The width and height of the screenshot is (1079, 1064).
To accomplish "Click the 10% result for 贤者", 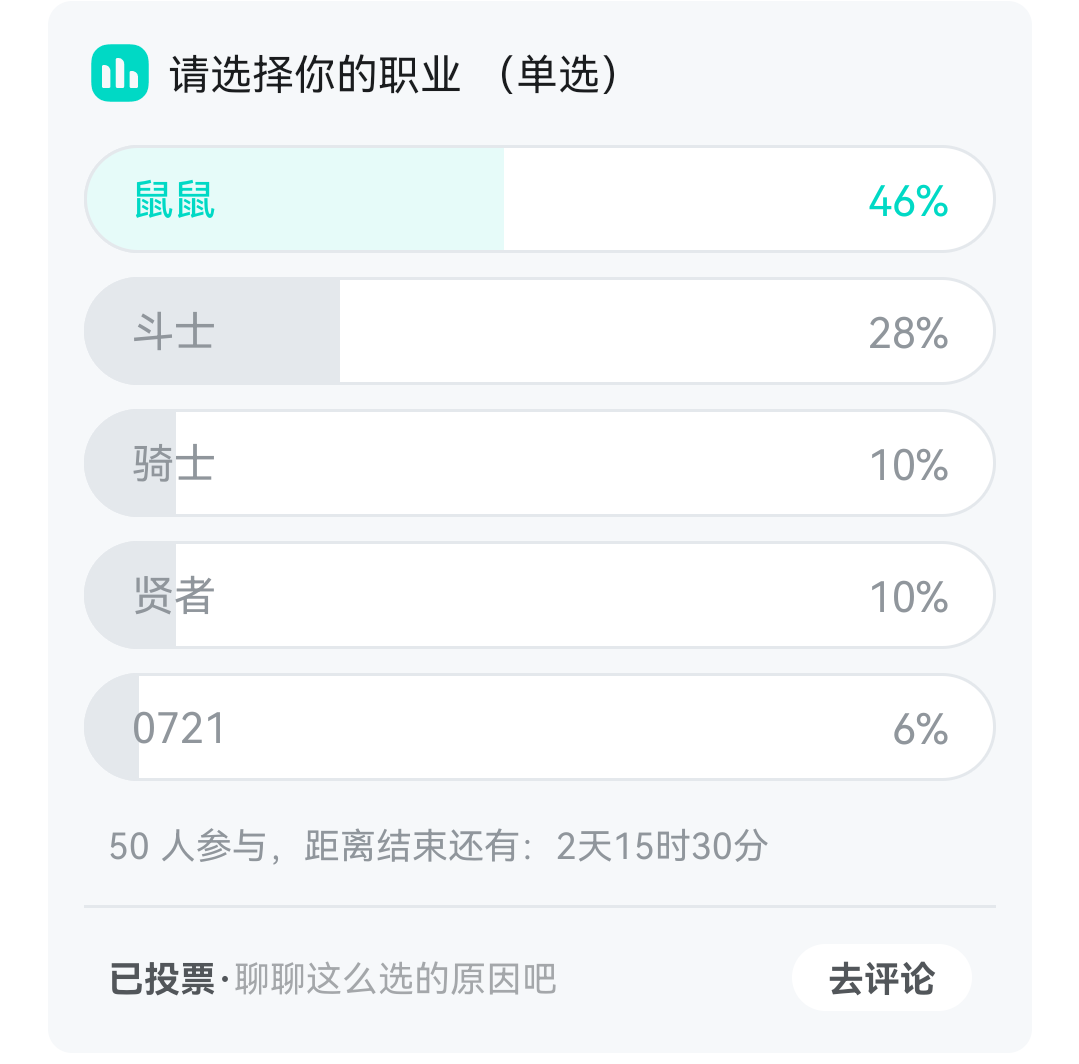I will point(909,597).
